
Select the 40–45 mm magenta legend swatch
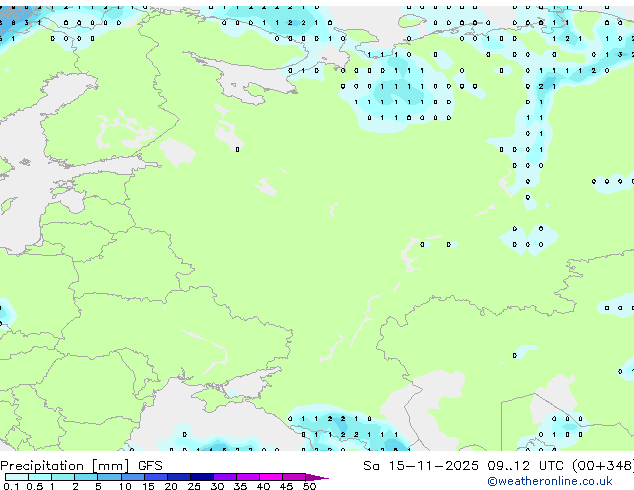point(271,477)
